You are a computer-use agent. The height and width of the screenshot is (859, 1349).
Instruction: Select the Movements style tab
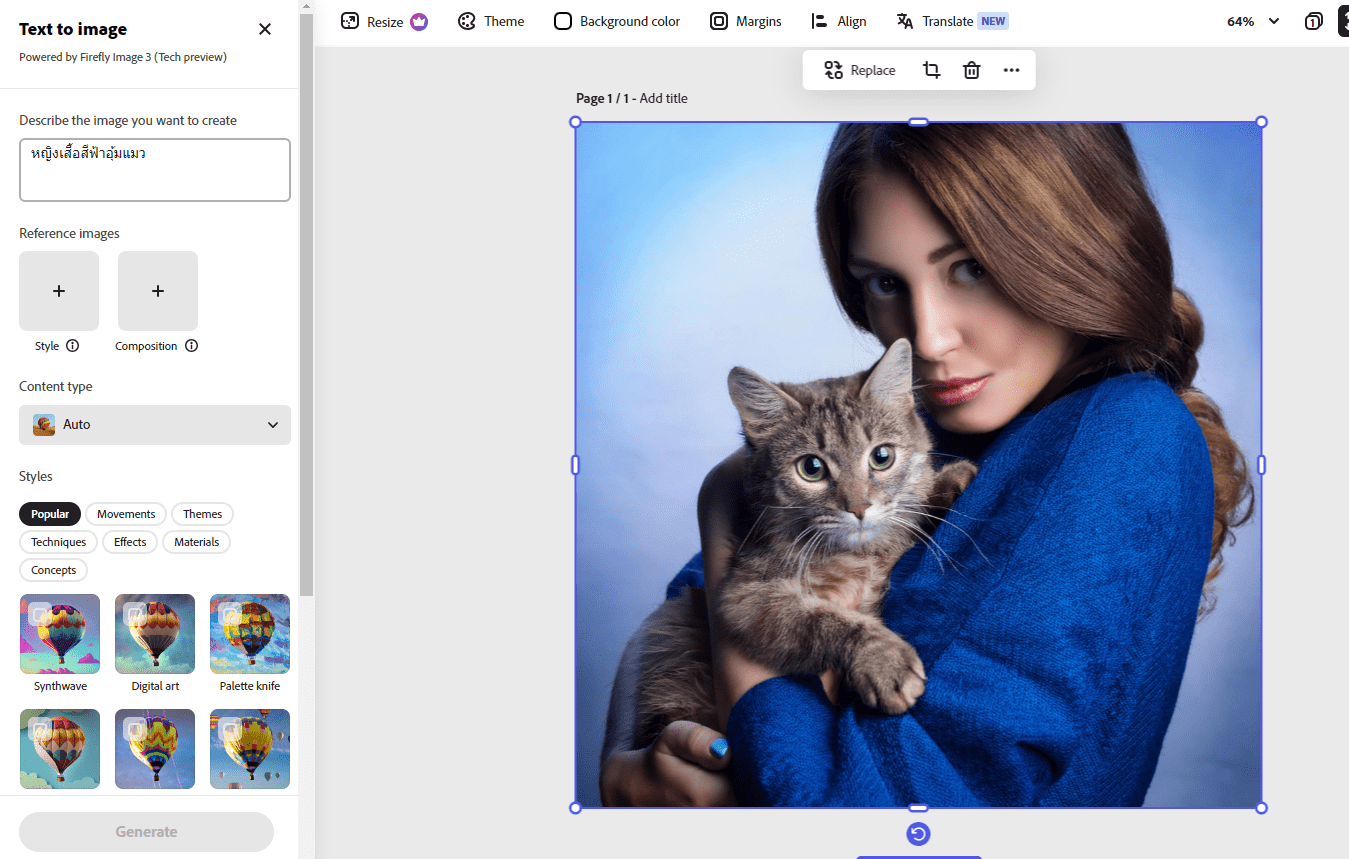click(x=126, y=514)
